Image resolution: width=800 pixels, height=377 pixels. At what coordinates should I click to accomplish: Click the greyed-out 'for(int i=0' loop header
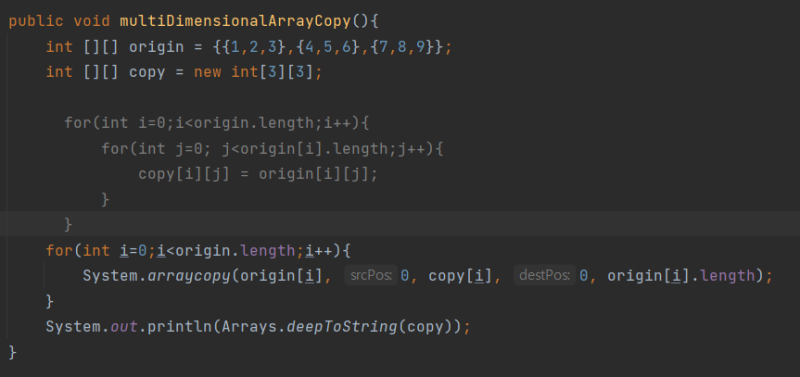coord(217,123)
